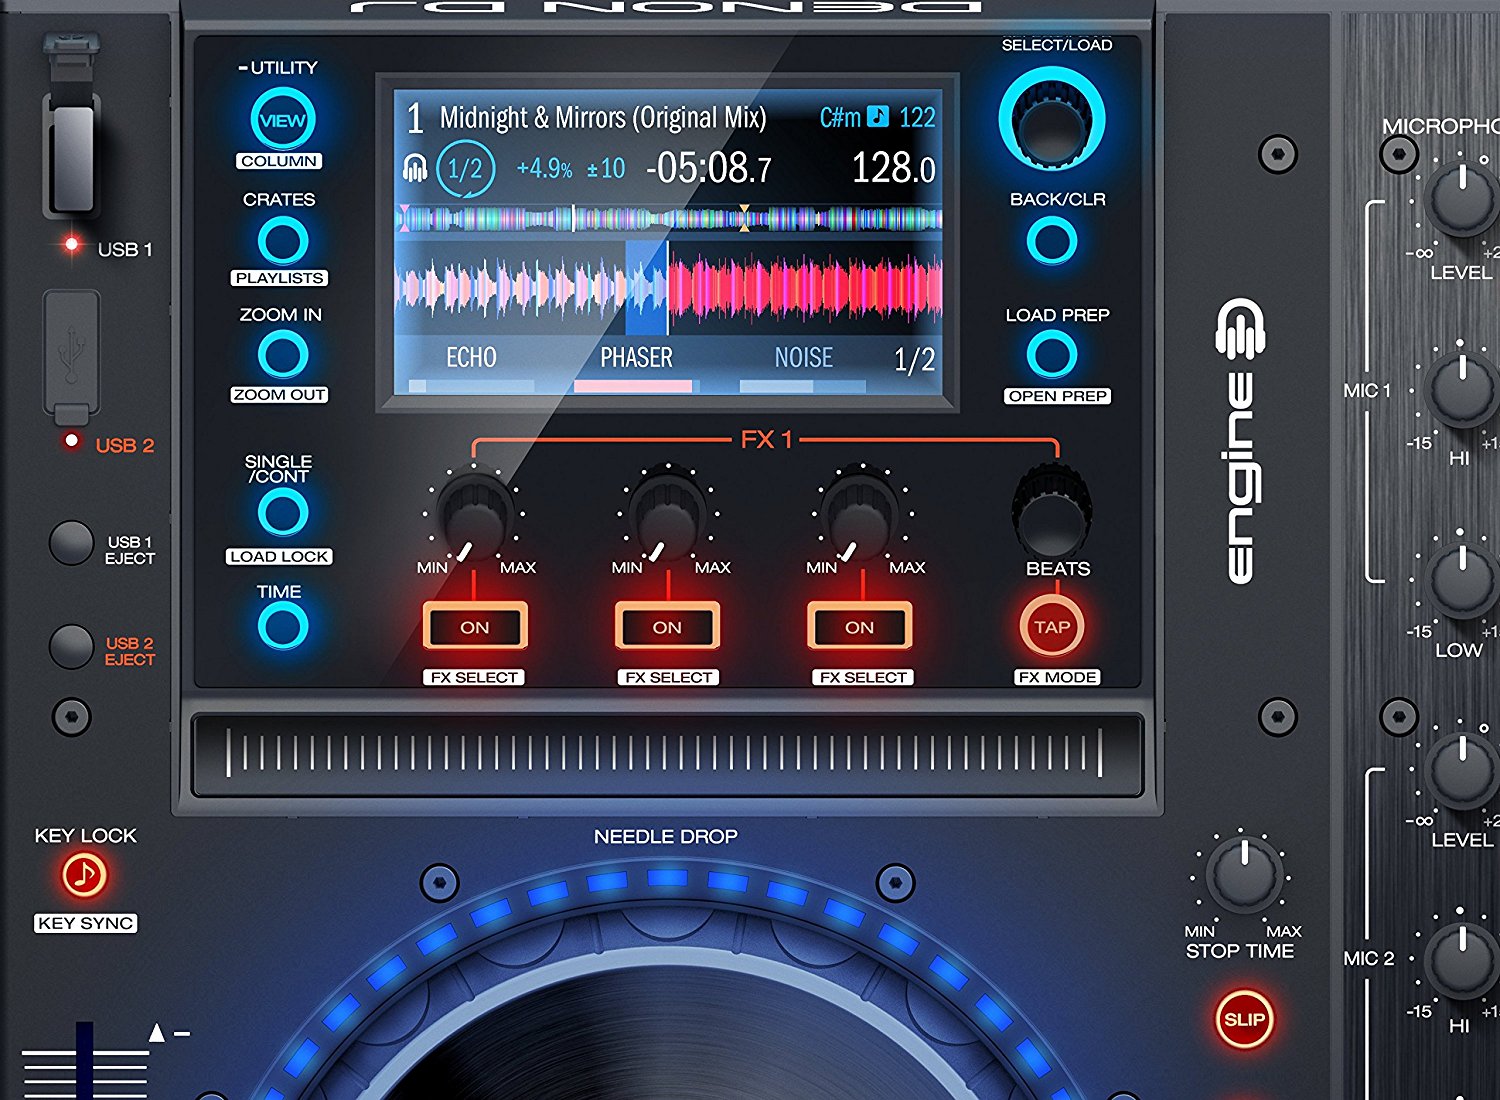Click the ±10 pitch range value

pos(606,168)
